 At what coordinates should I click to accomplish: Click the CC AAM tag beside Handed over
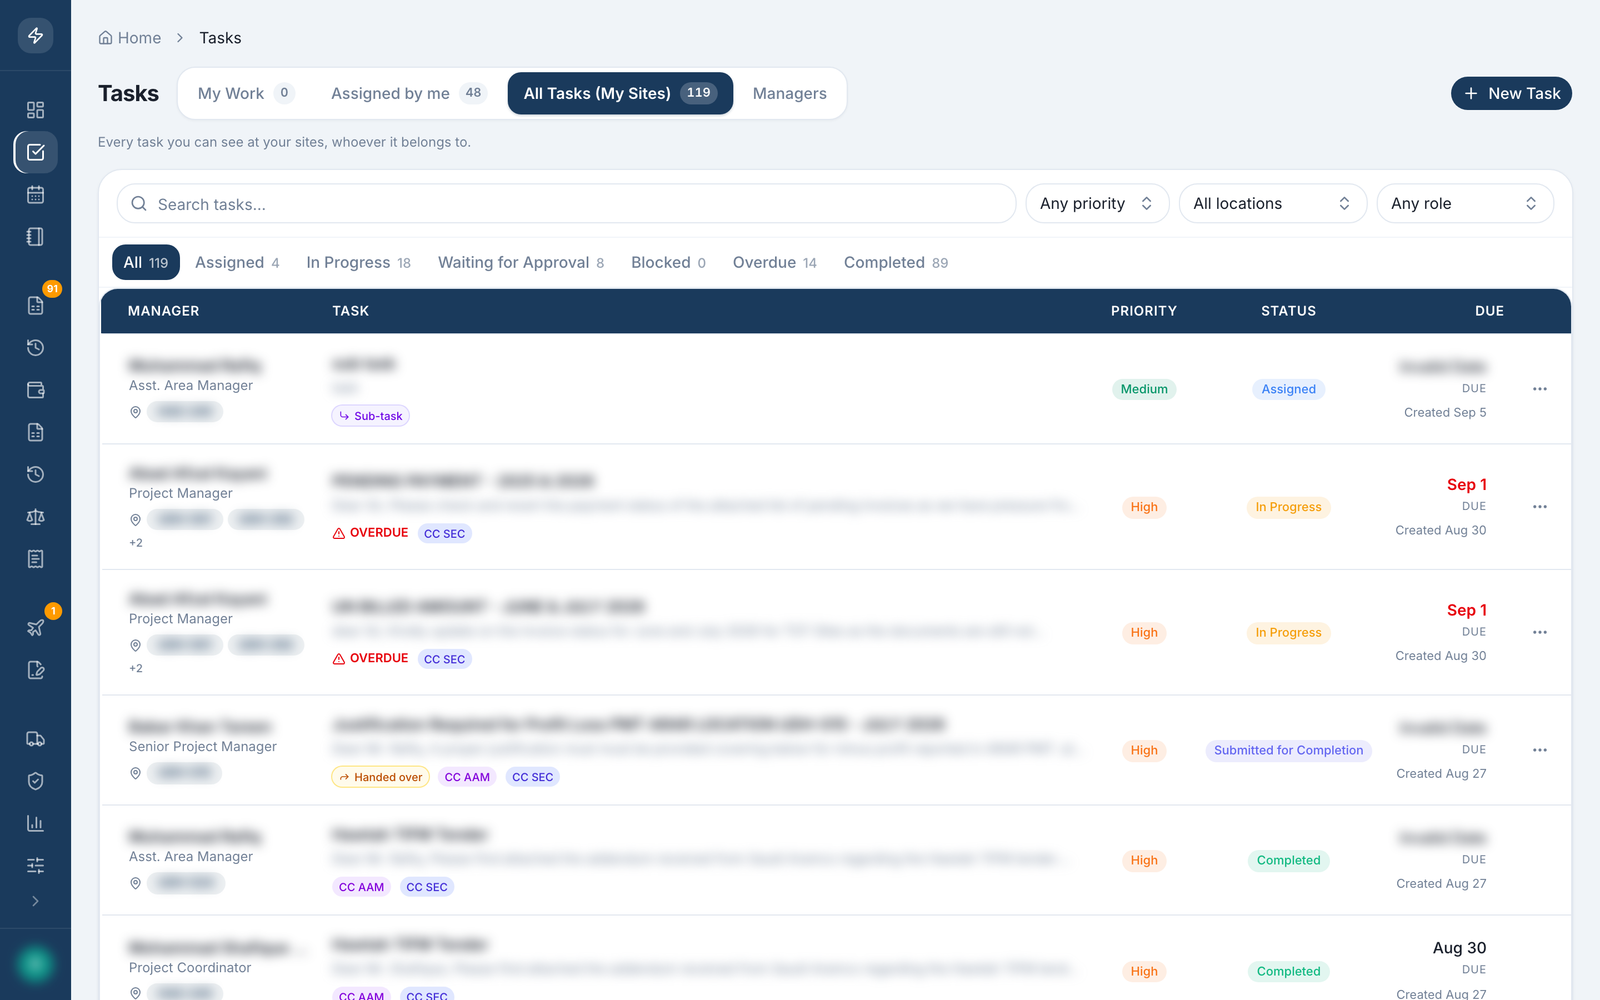[467, 777]
